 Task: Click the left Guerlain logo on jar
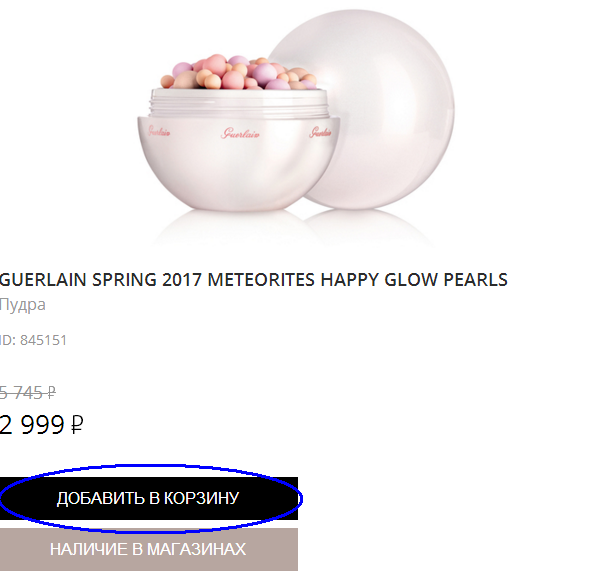click(159, 132)
